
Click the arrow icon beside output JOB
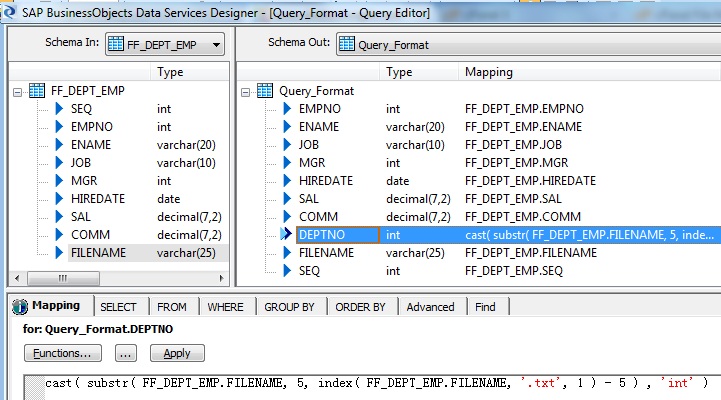click(287, 144)
